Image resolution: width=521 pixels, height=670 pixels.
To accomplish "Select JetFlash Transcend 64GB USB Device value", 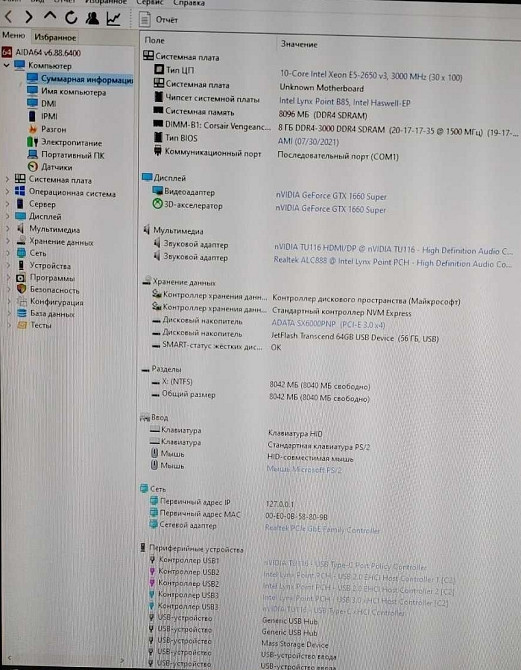I will coord(355,338).
